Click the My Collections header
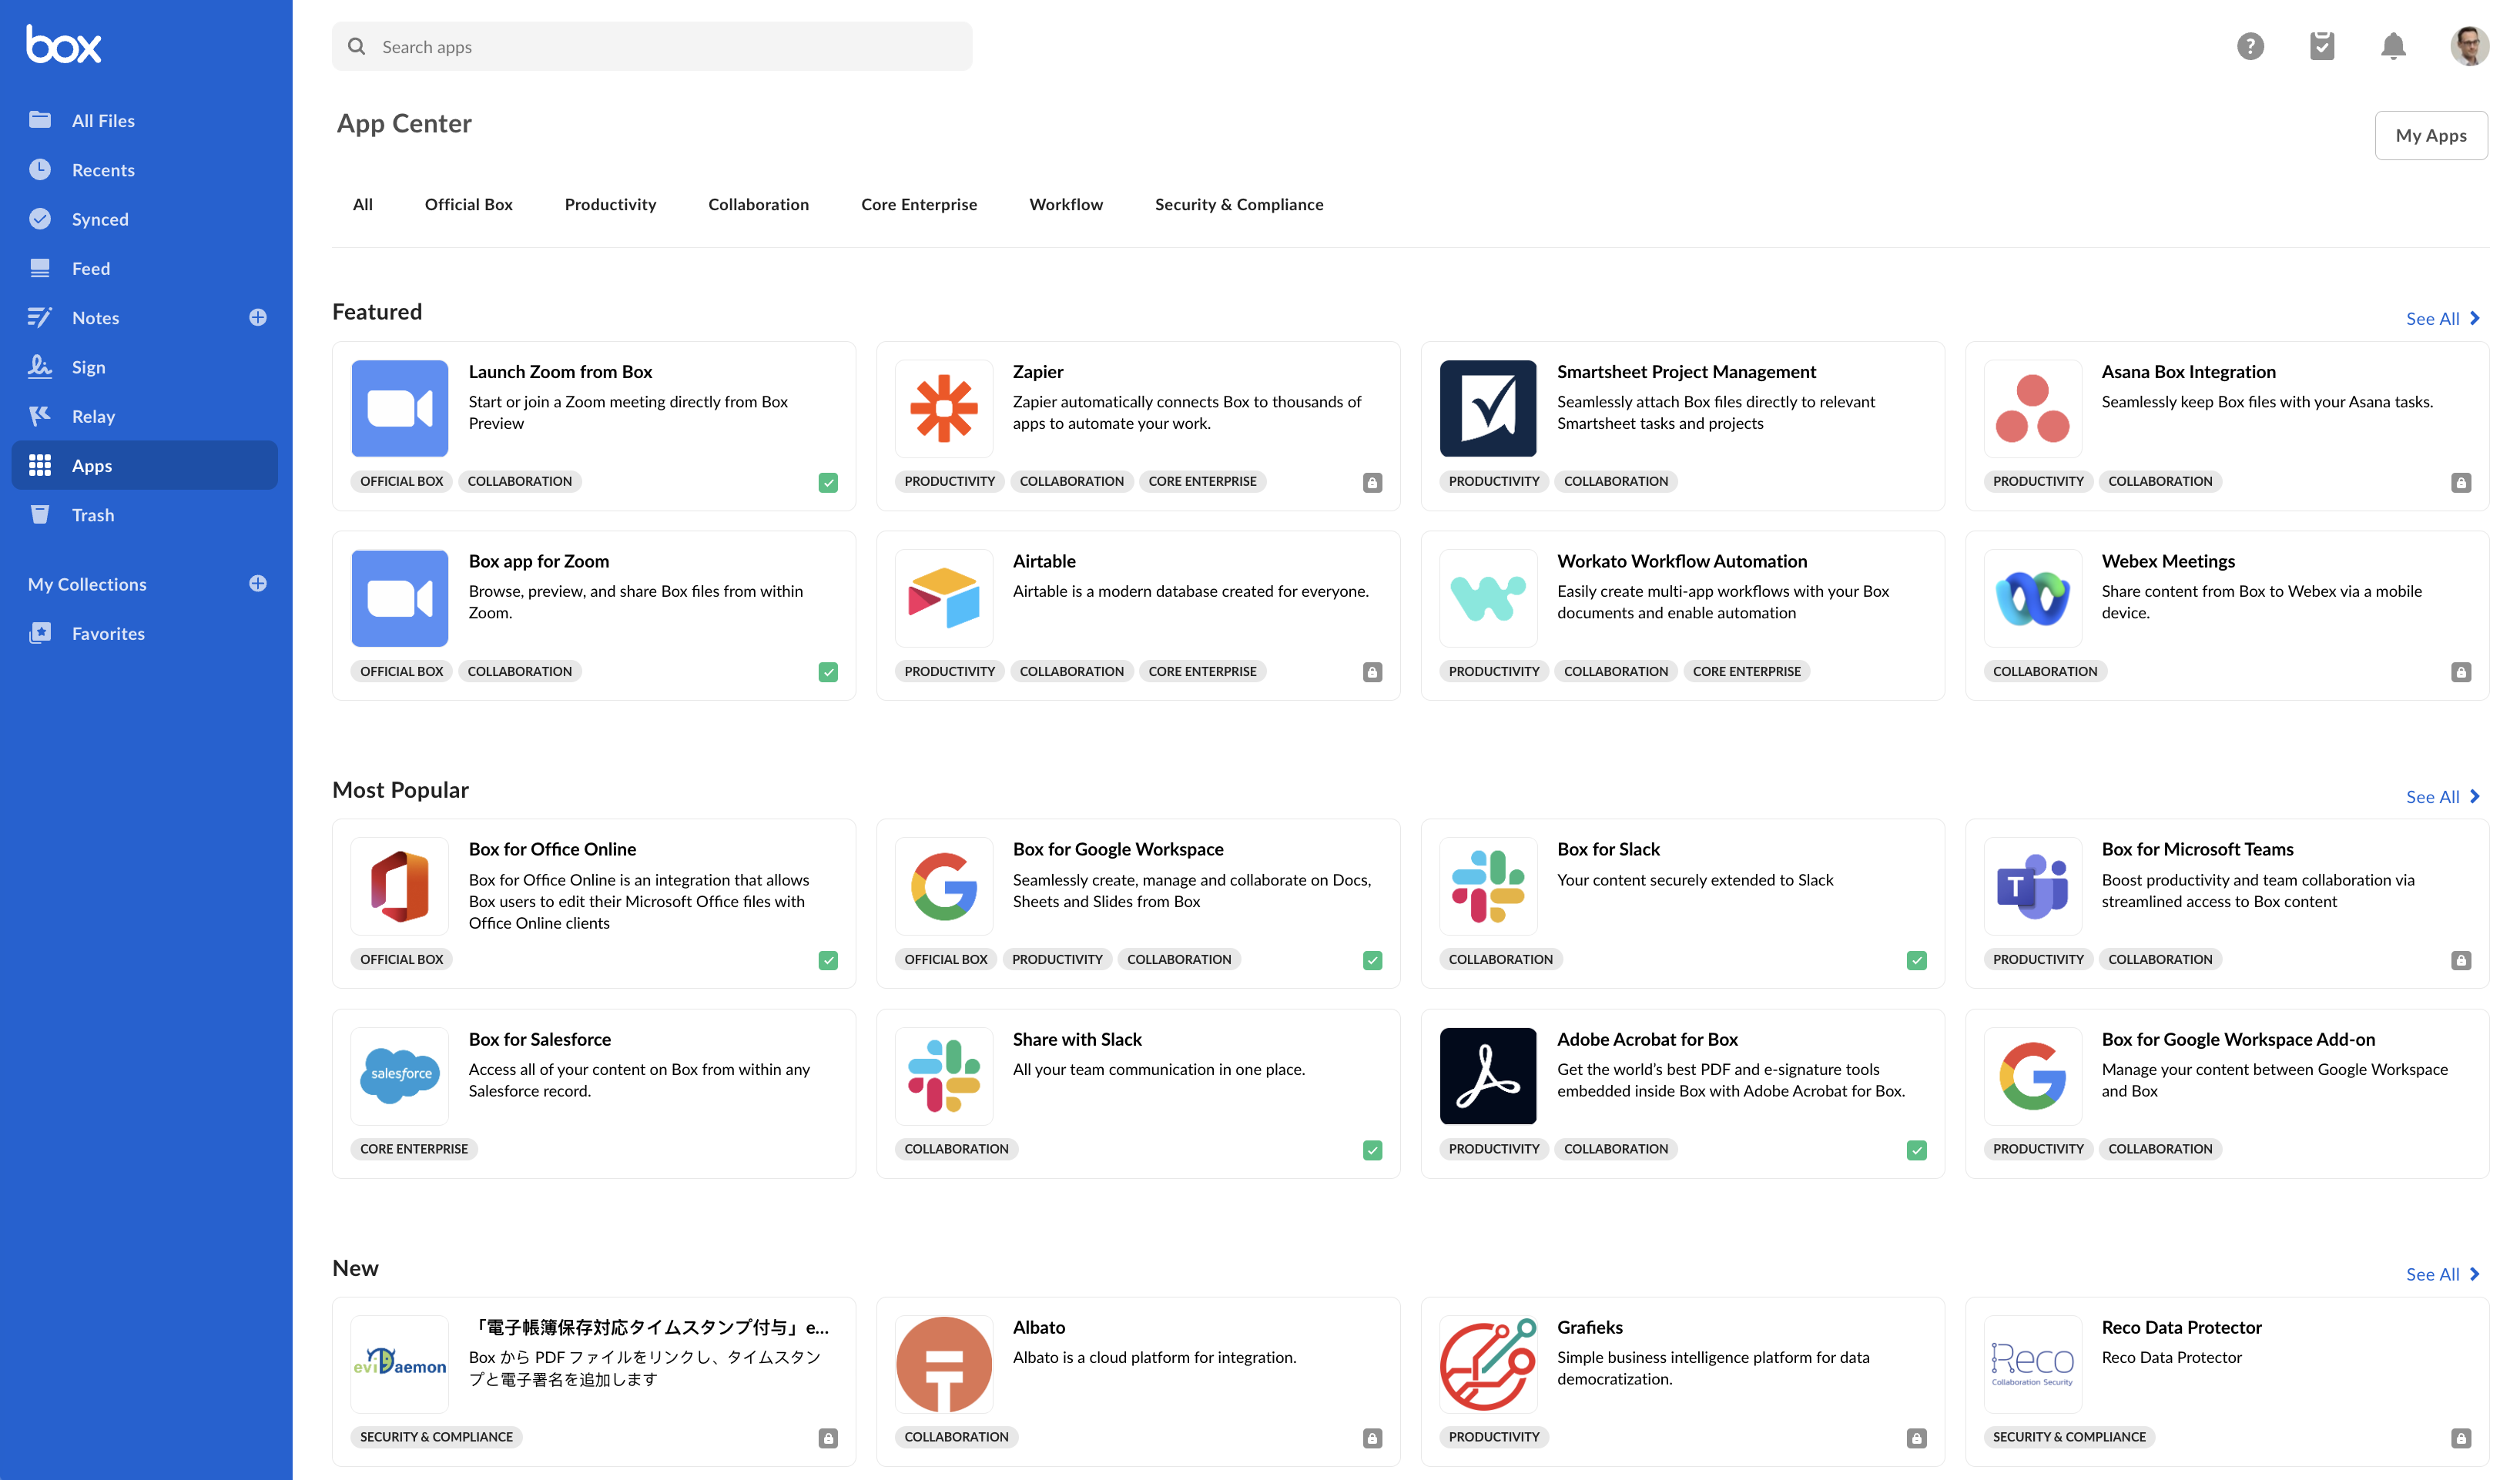 pyautogui.click(x=87, y=584)
